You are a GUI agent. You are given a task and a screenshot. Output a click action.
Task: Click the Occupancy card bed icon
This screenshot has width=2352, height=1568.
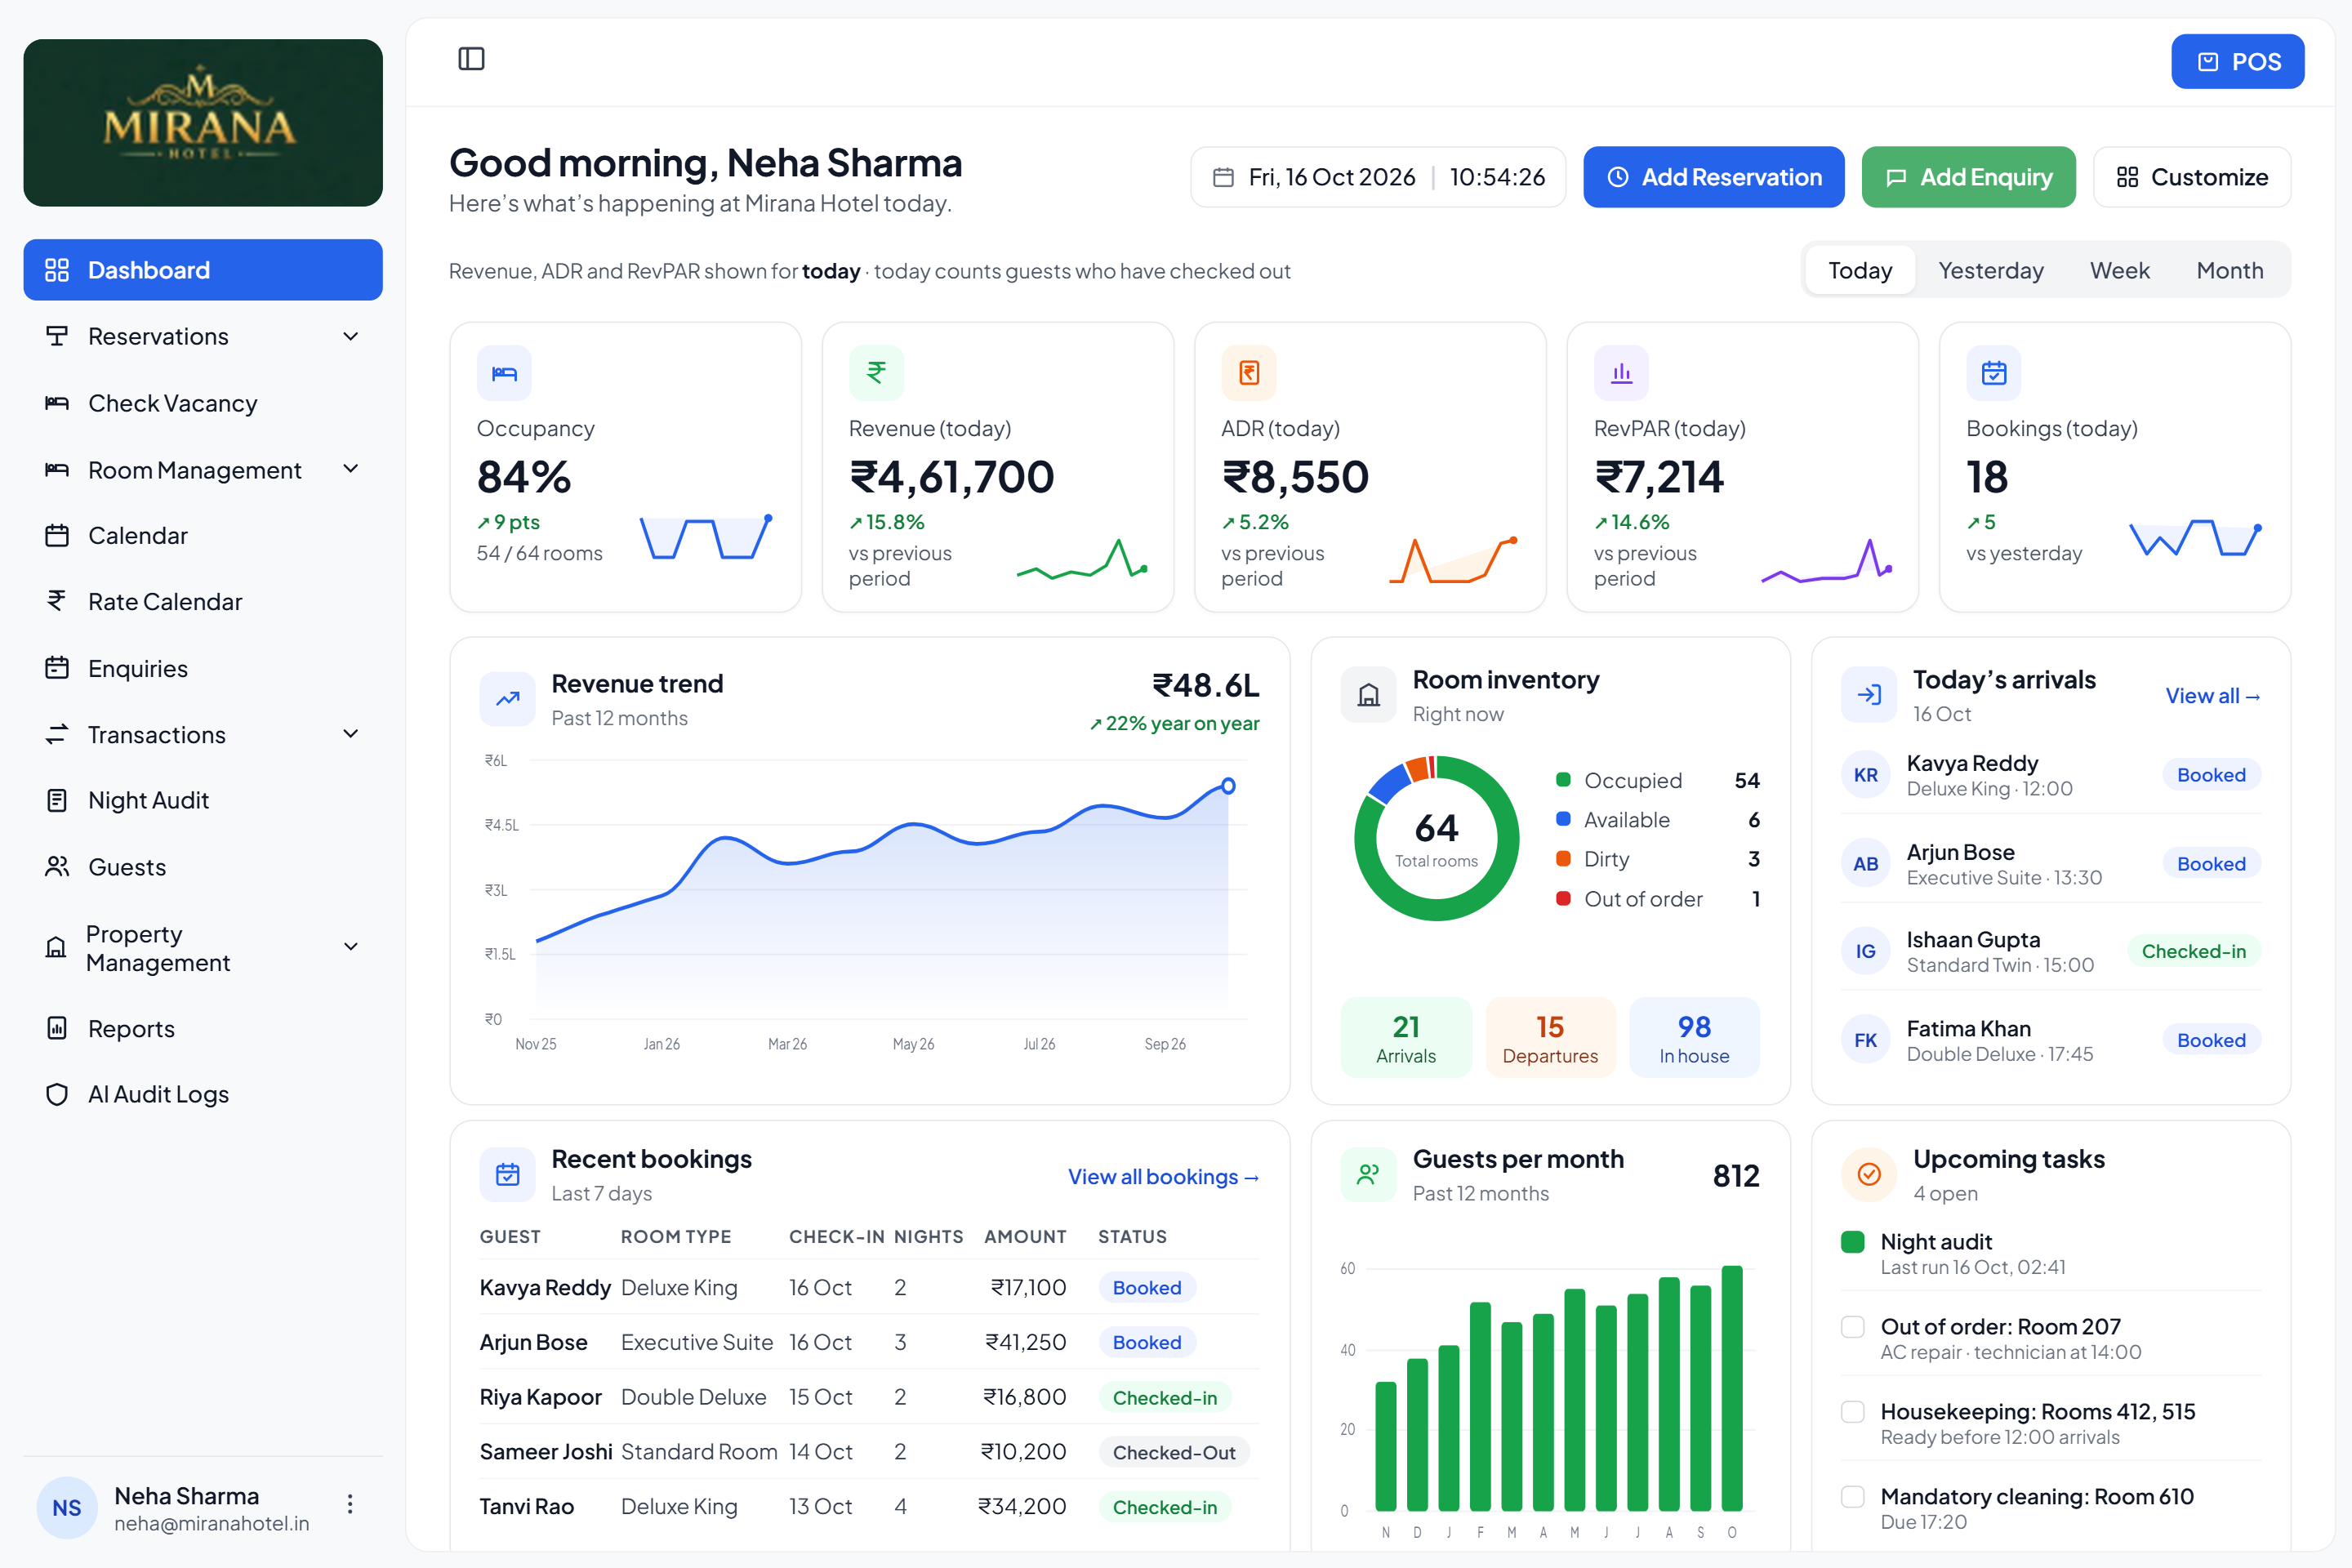pyautogui.click(x=504, y=373)
